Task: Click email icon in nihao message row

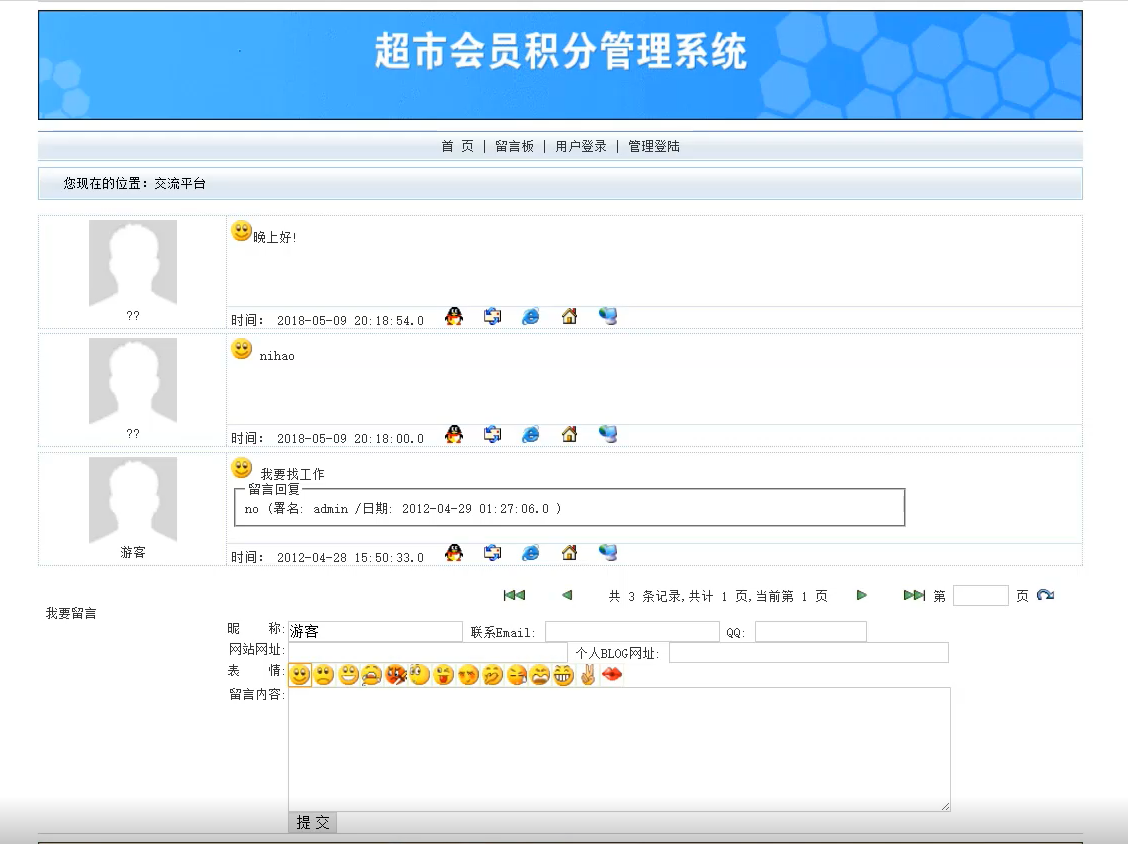Action: pyautogui.click(x=493, y=435)
